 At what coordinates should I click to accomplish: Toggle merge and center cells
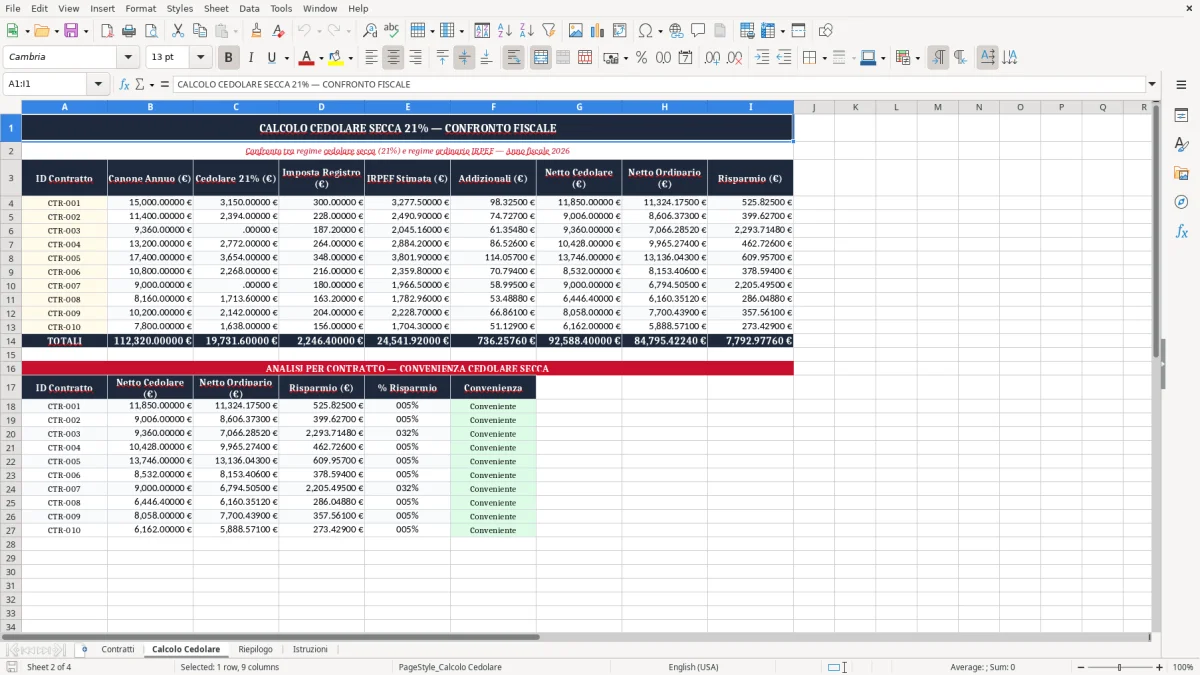pyautogui.click(x=540, y=58)
